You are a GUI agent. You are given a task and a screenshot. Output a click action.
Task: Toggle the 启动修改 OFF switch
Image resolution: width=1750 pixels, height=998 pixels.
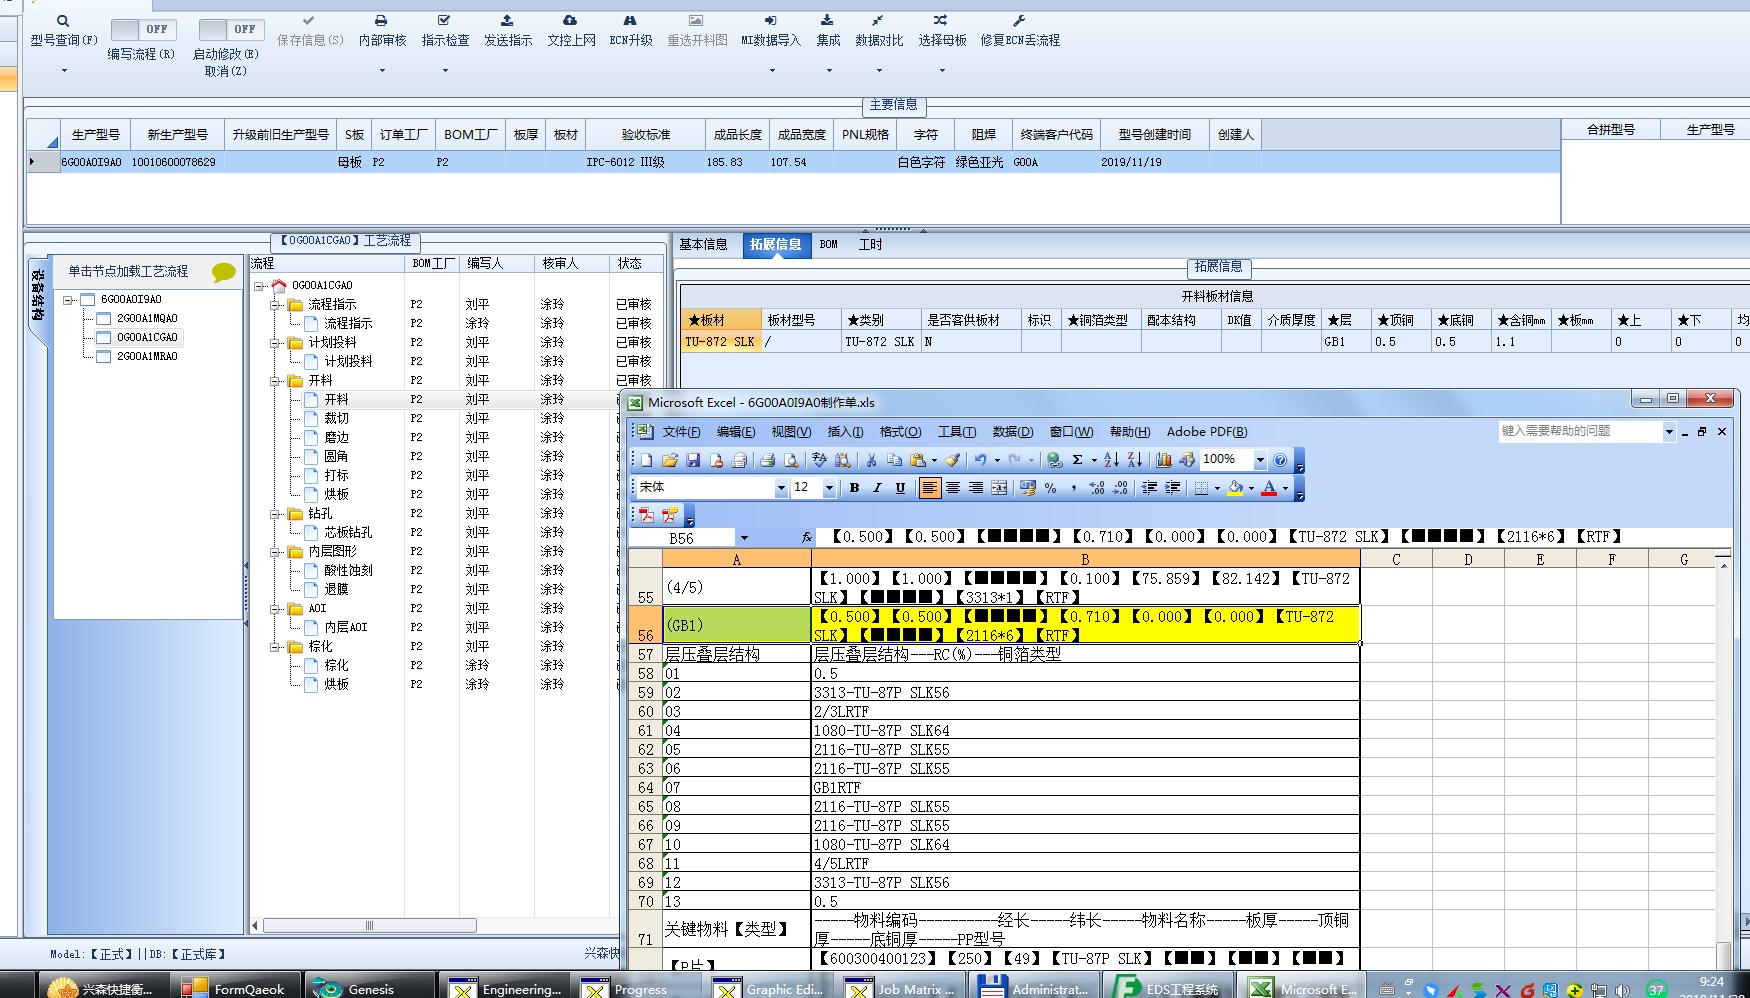(230, 29)
